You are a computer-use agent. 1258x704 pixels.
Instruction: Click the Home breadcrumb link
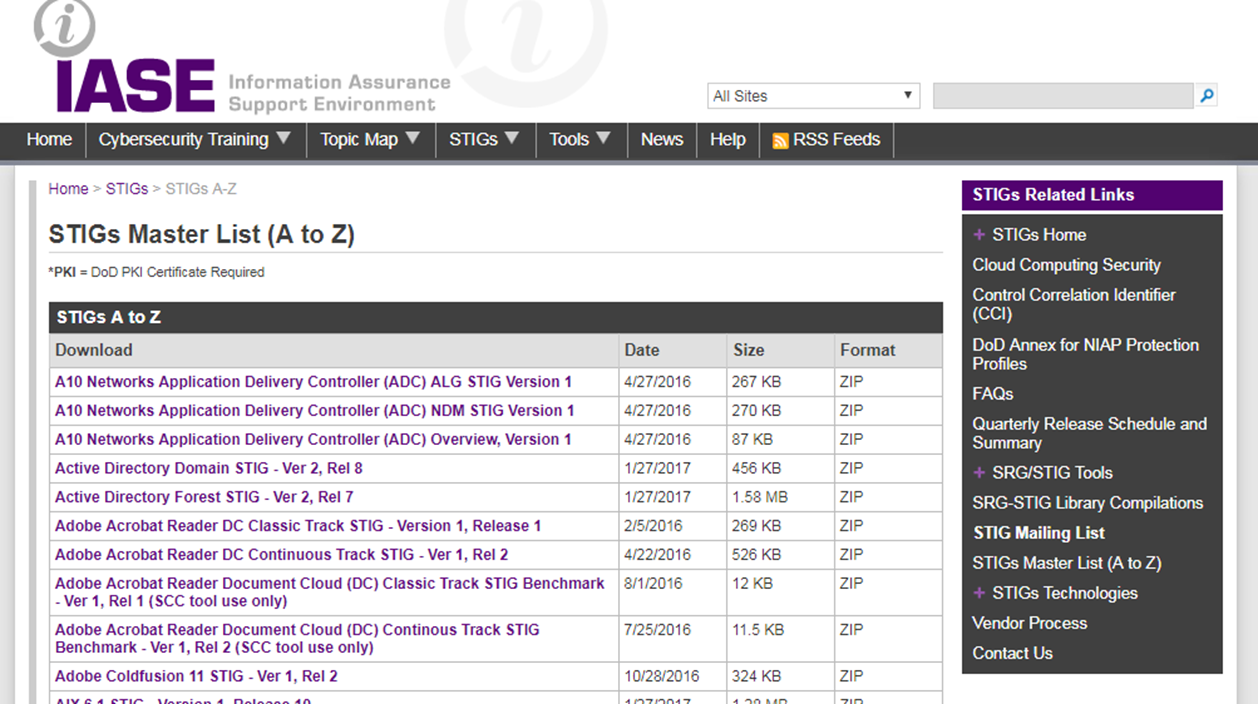point(68,189)
